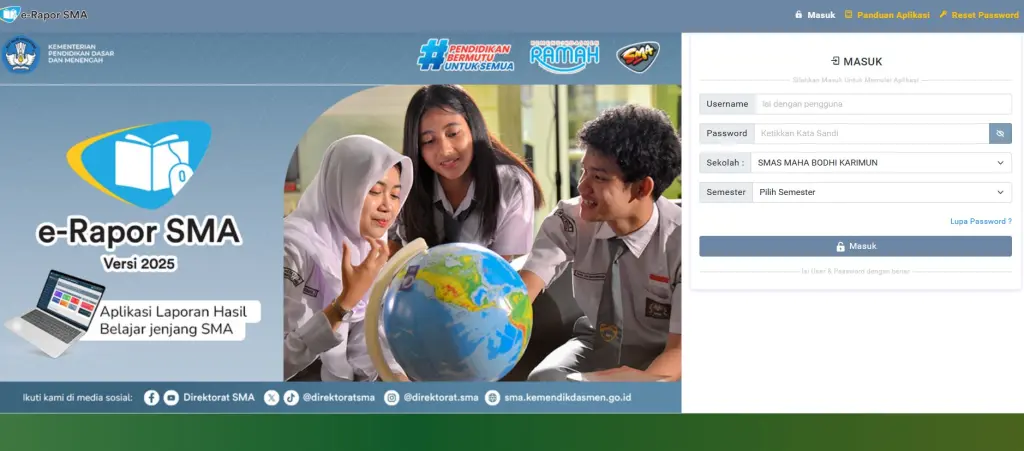Click the RAMAH logo in banner
The width and height of the screenshot is (1024, 451).
click(x=564, y=56)
